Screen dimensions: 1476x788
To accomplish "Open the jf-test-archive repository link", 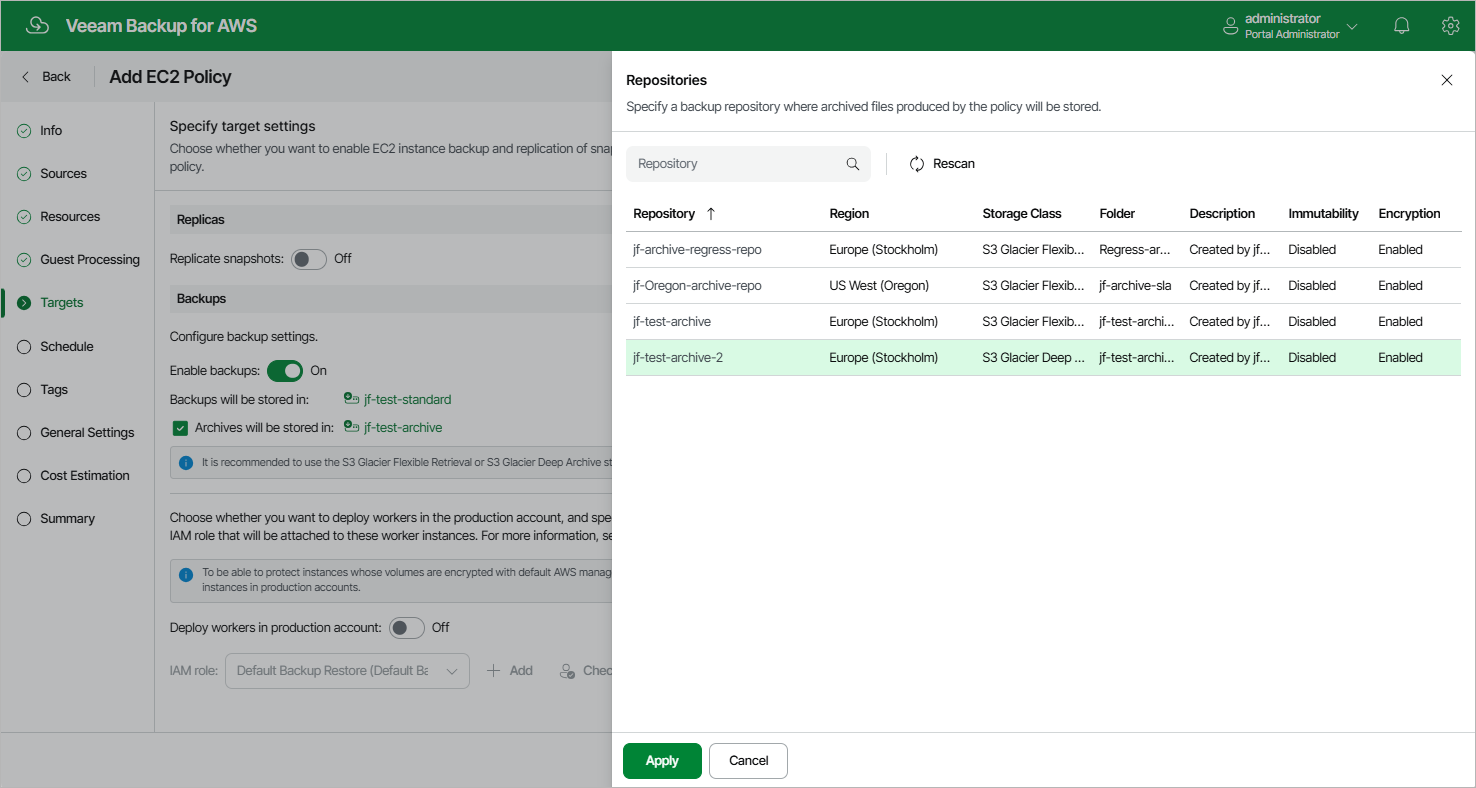I will pyautogui.click(x=403, y=428).
